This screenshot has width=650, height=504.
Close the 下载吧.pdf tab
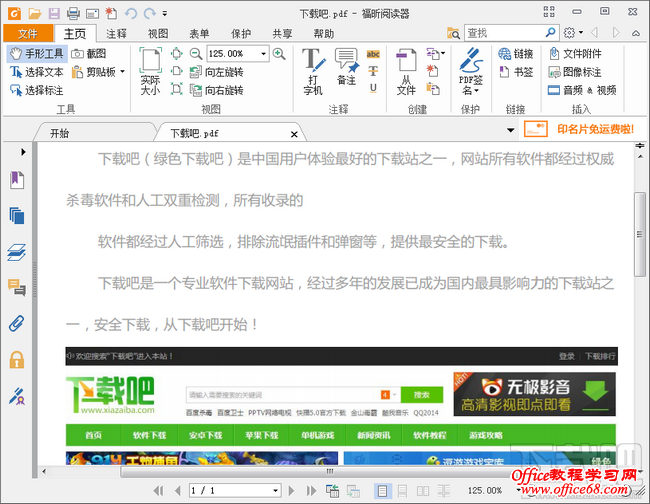pos(294,134)
